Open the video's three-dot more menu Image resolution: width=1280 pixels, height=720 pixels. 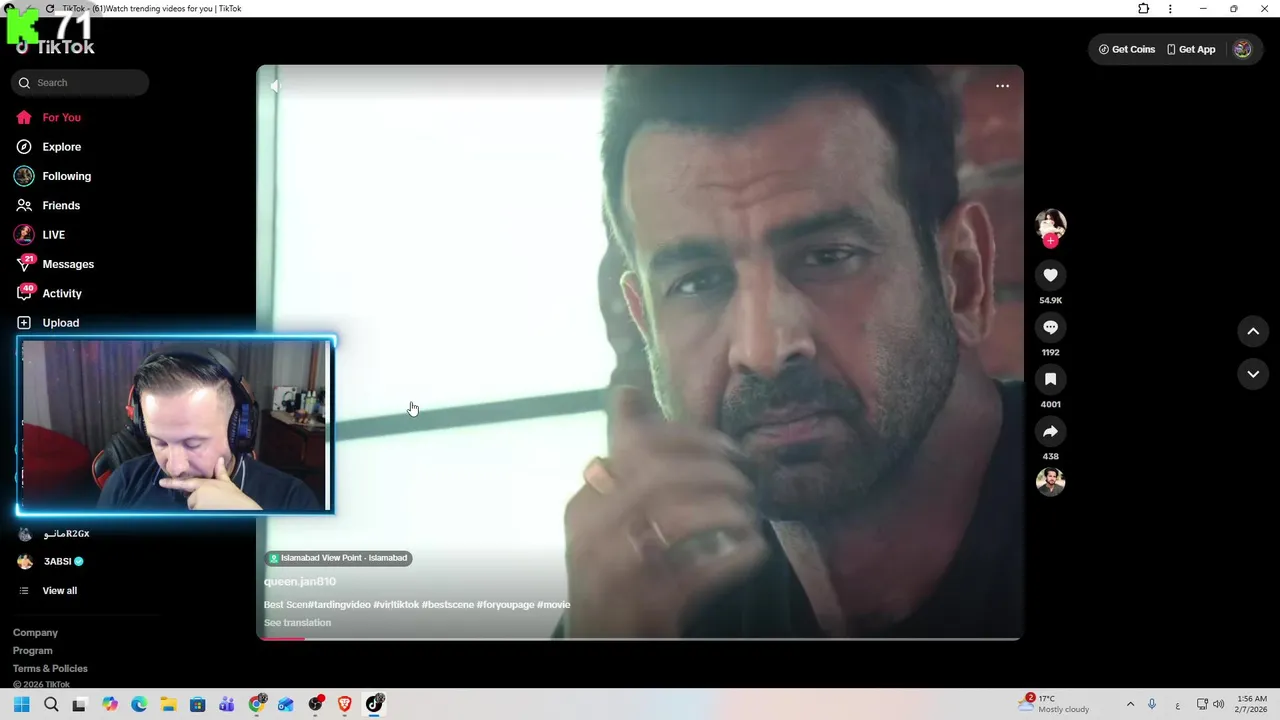coord(1002,86)
